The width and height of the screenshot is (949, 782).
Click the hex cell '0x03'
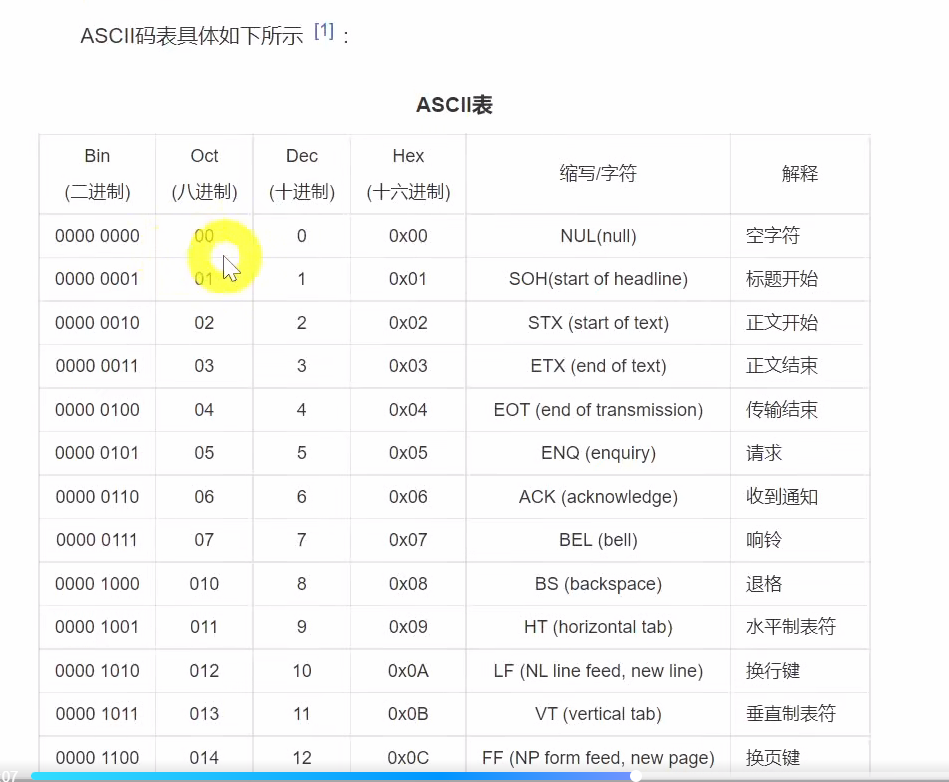pos(408,366)
